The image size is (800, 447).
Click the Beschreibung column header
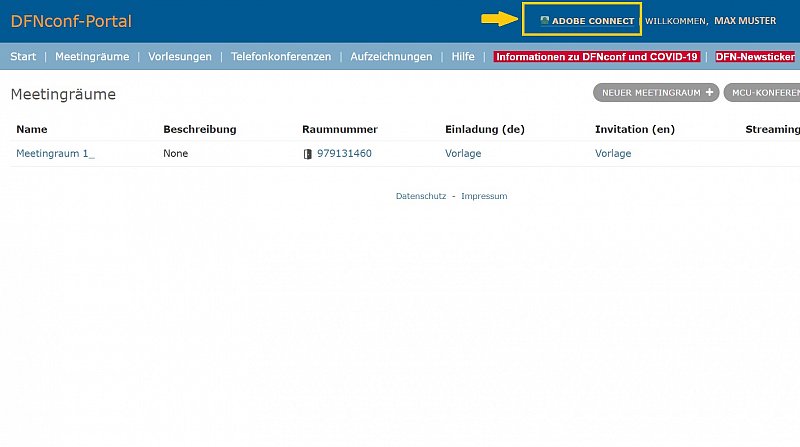pos(199,129)
